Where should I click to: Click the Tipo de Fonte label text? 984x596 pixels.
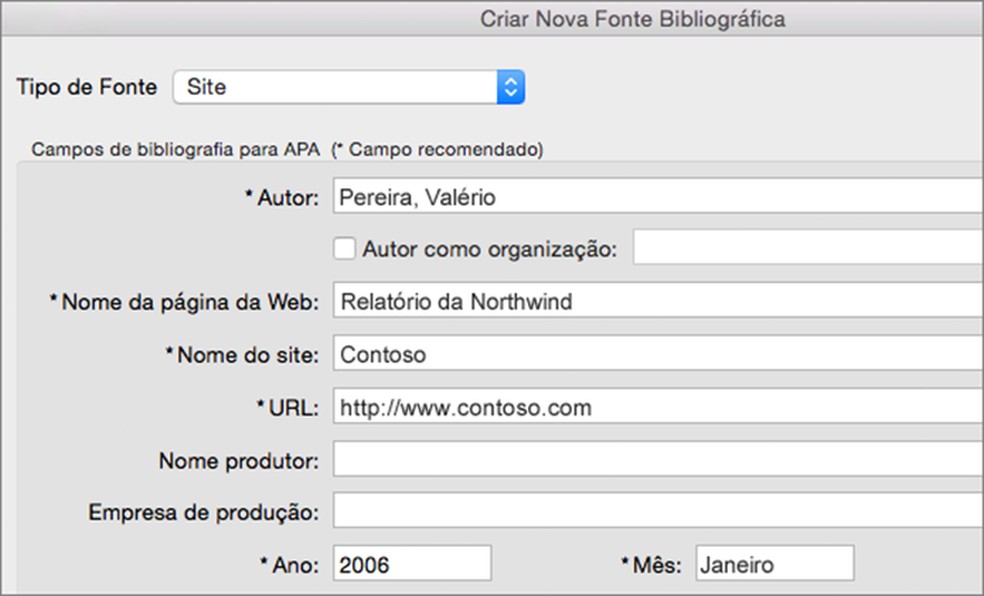coord(87,87)
